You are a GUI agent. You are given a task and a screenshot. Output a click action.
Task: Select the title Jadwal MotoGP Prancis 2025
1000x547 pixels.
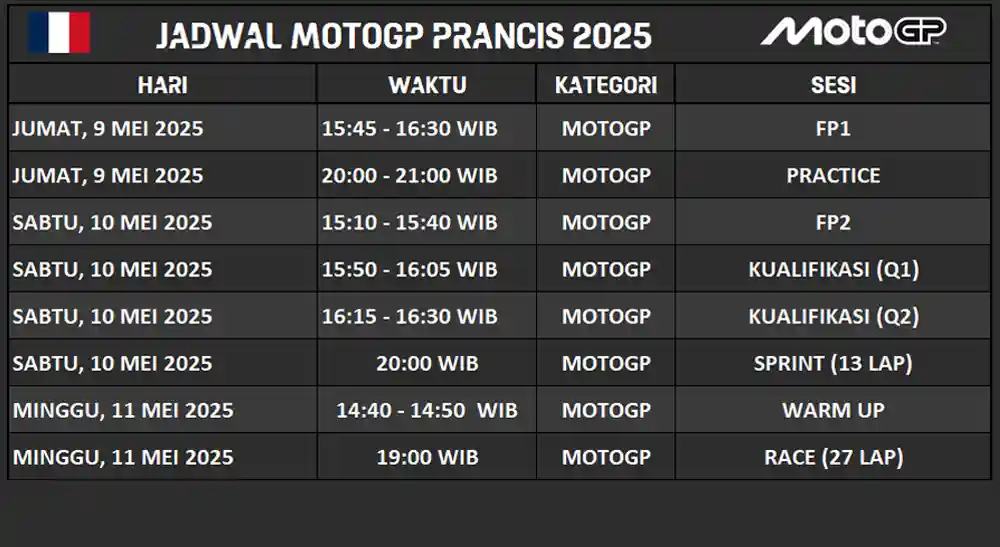(x=404, y=36)
